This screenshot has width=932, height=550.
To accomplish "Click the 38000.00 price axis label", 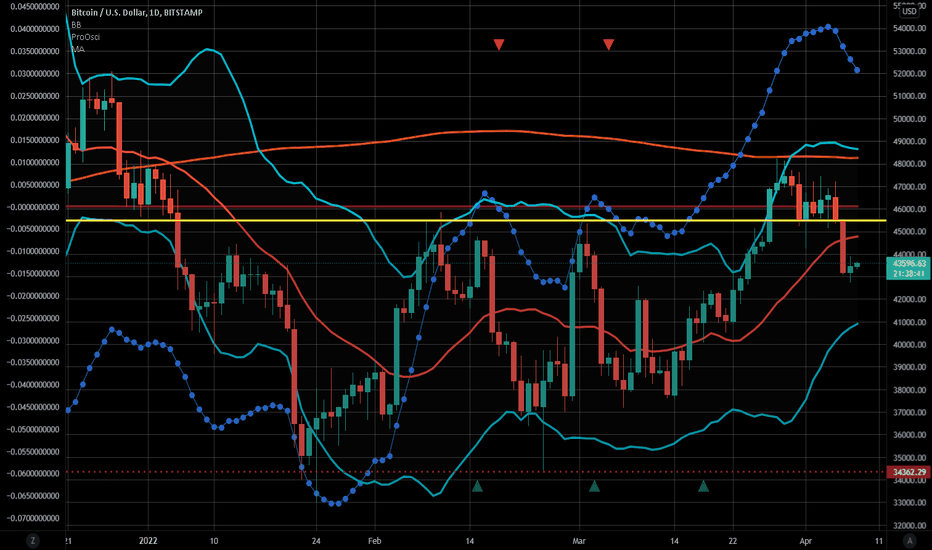I will point(909,390).
